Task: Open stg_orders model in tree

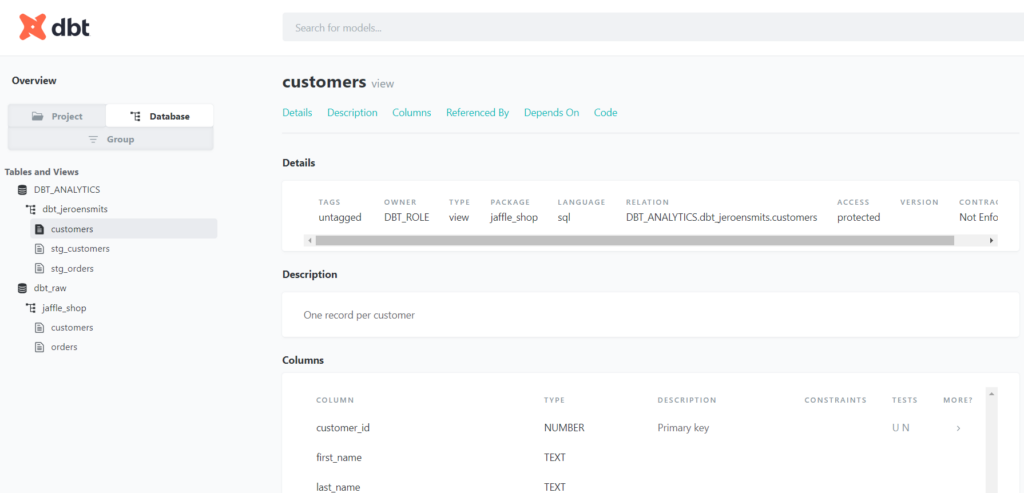Action: tap(72, 268)
